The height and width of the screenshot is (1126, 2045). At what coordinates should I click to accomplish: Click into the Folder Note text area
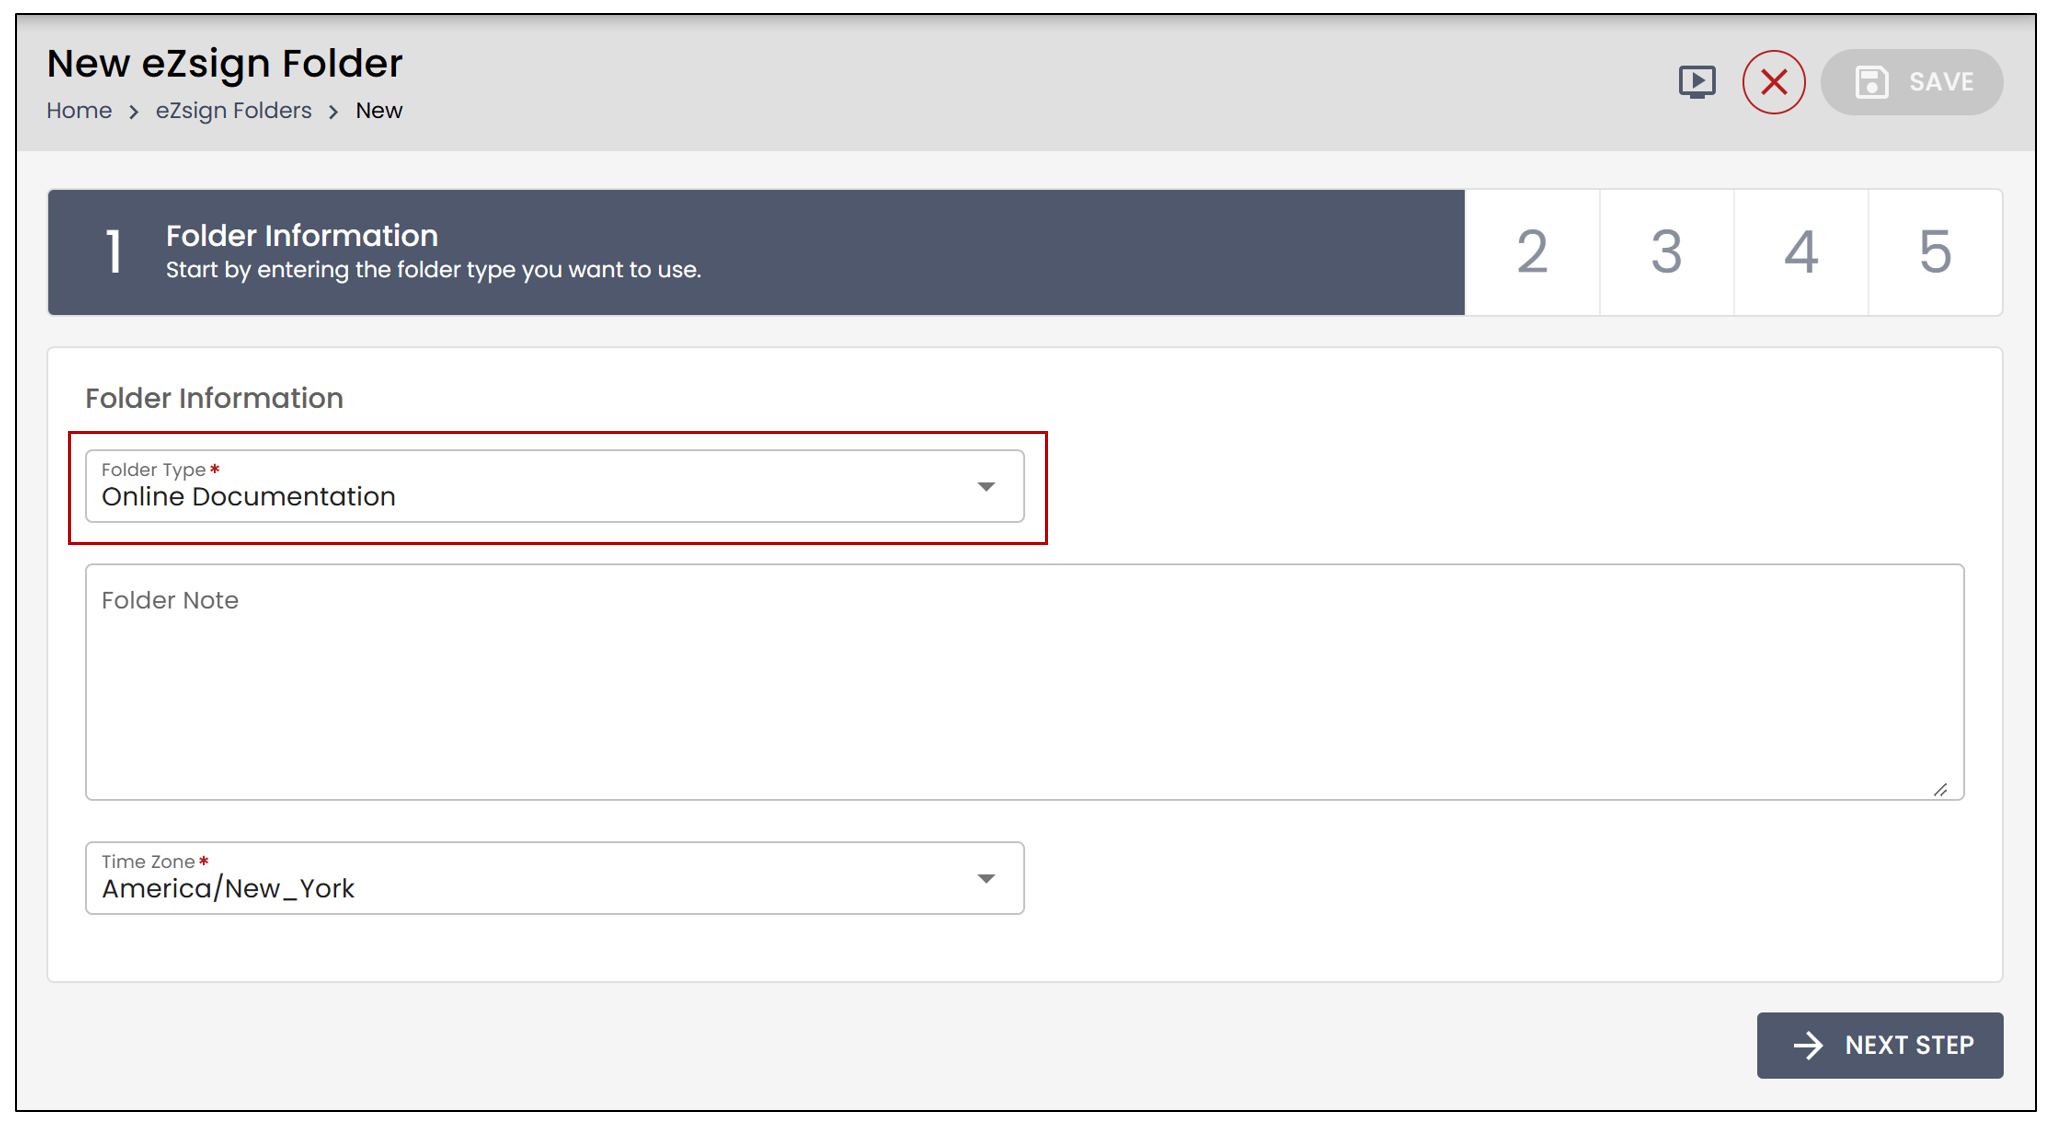click(x=1024, y=682)
